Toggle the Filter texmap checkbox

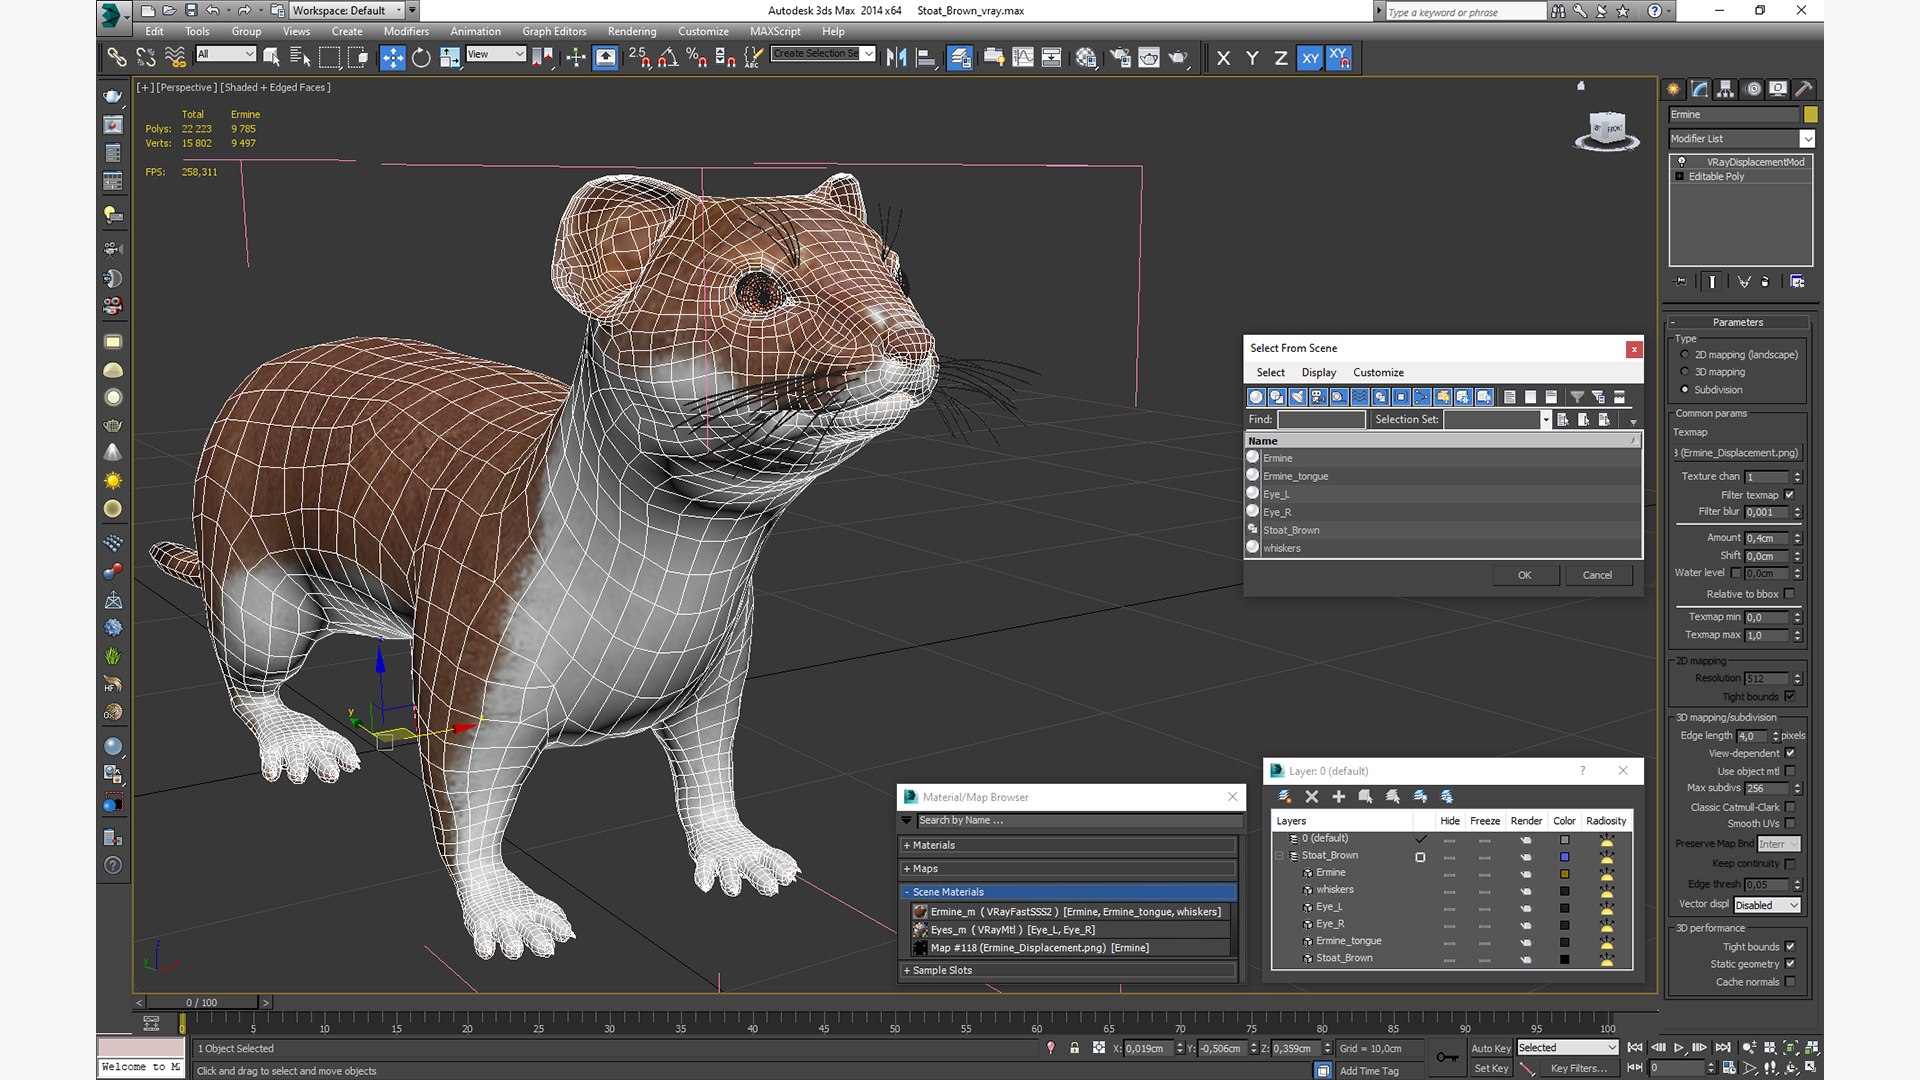[1789, 495]
